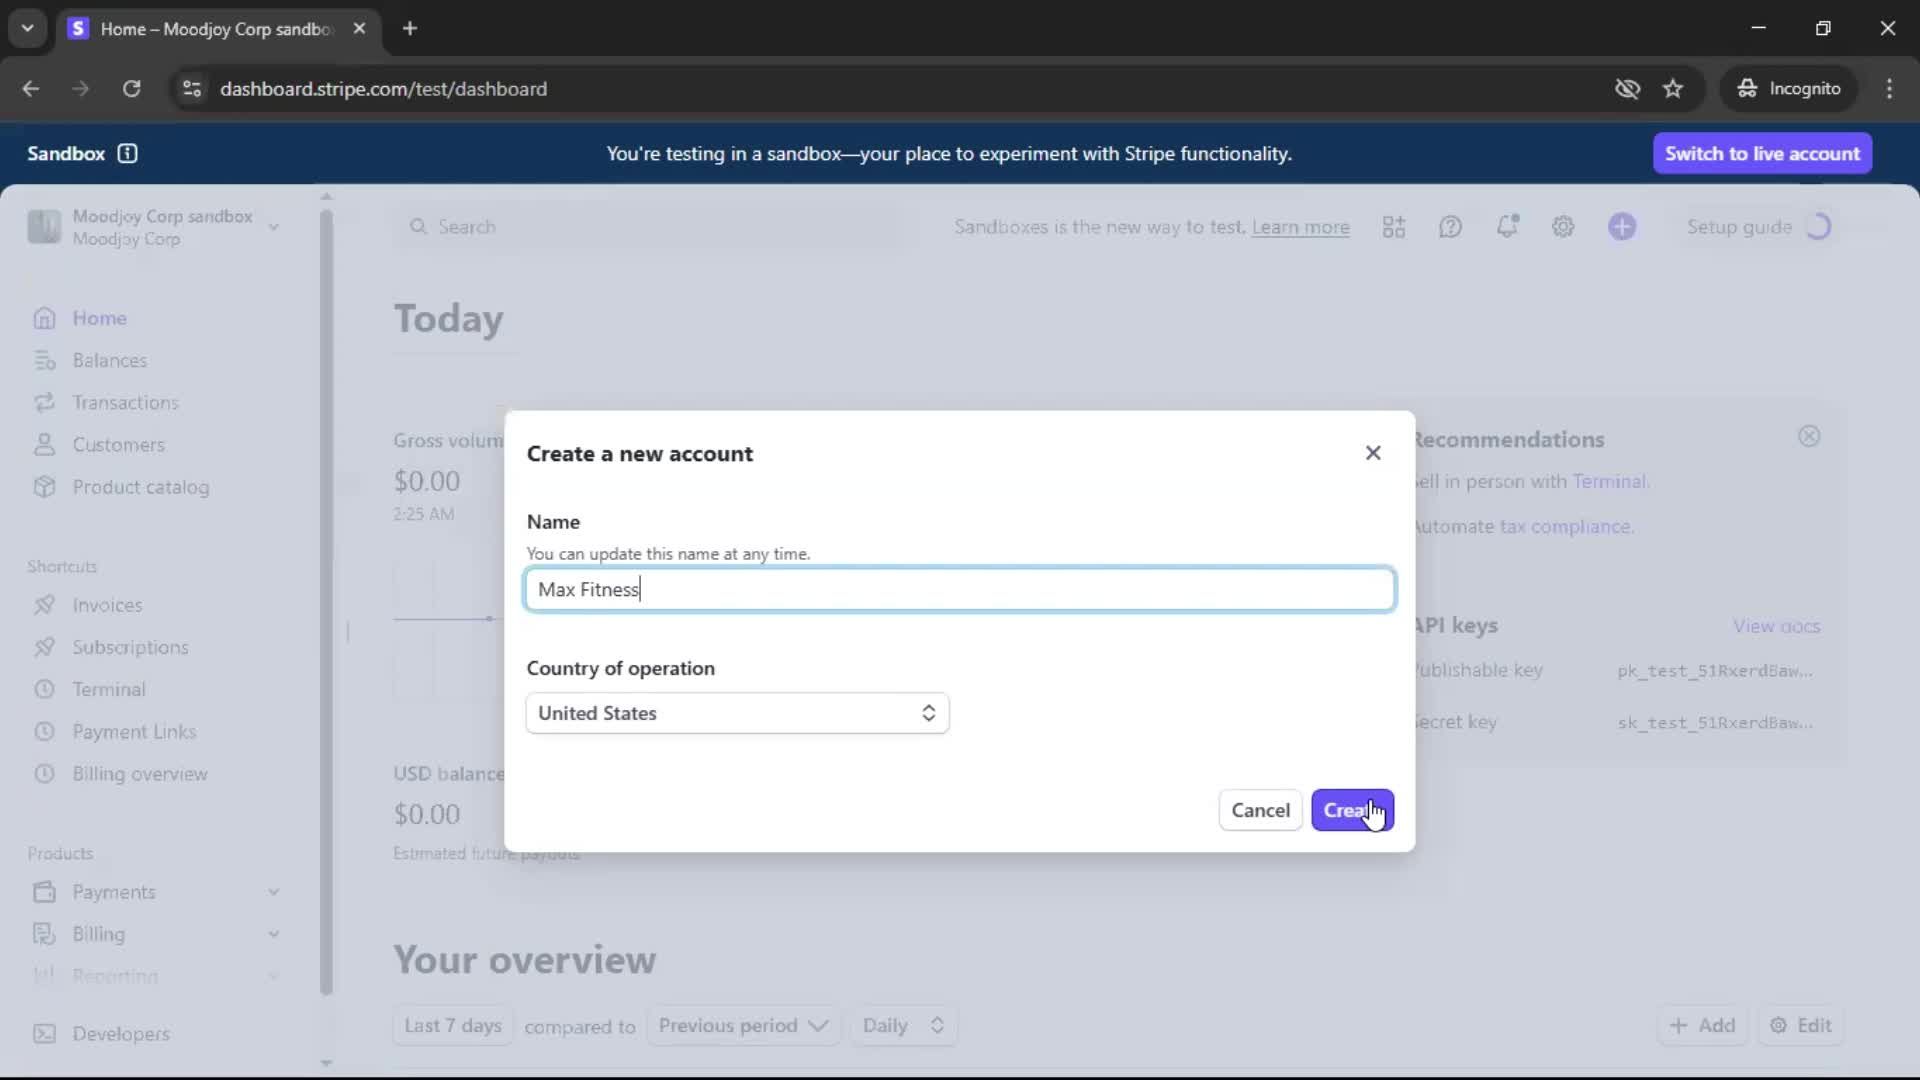Image resolution: width=1920 pixels, height=1080 pixels.
Task: Open the Daily interval selector
Action: (x=903, y=1025)
